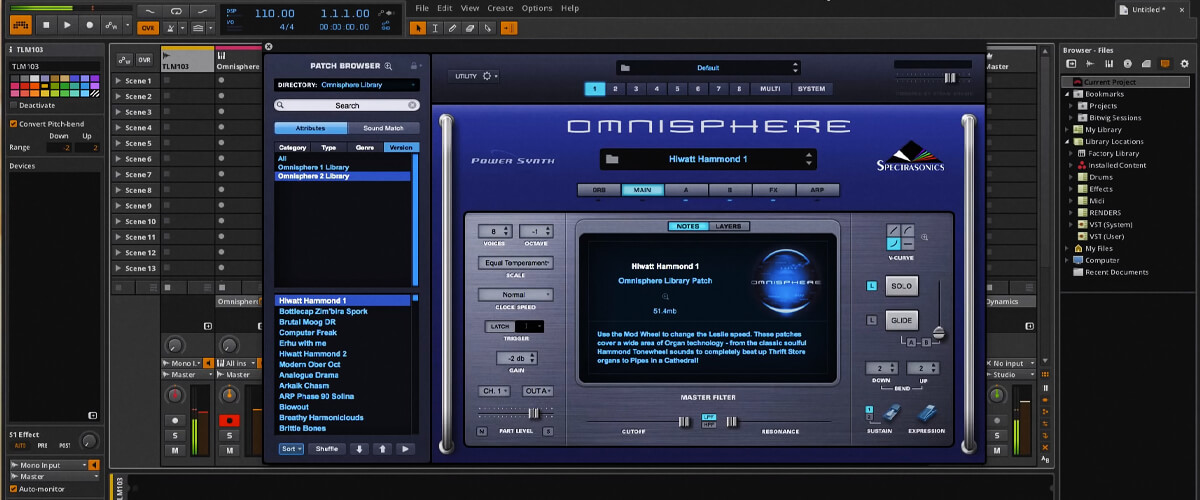Adjust the master filter CUTOFF slider

coord(685,422)
